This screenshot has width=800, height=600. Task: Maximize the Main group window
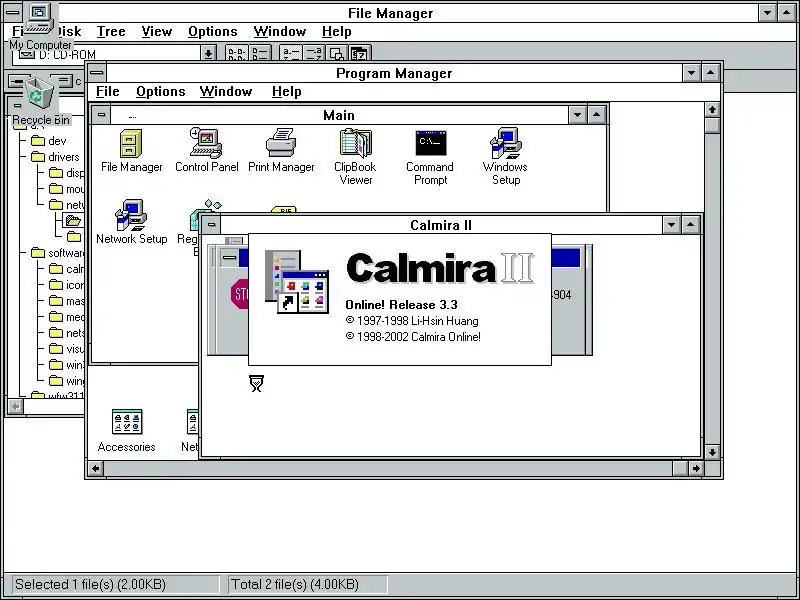596,115
